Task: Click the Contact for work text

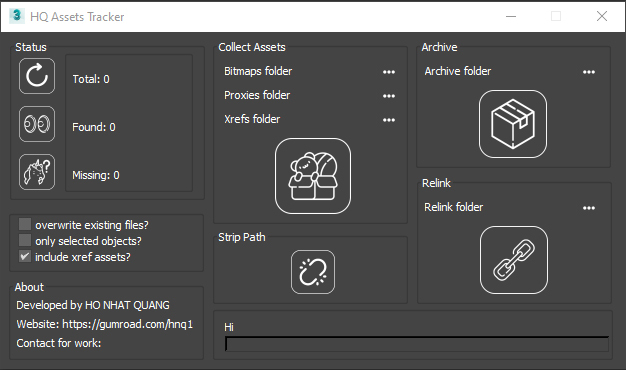Action: coord(59,343)
